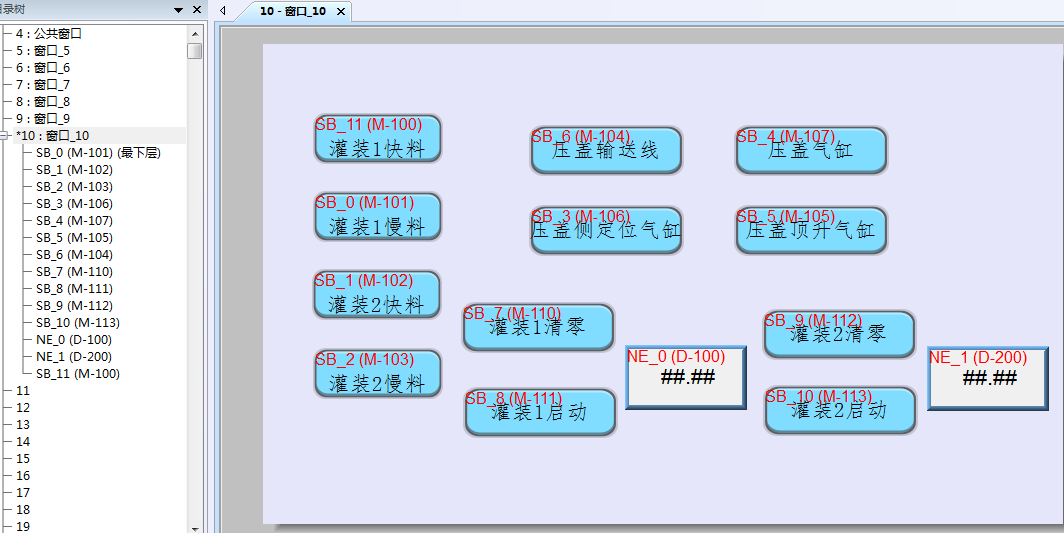The height and width of the screenshot is (533, 1064).
Task: Close the 10 - 窗口_10 tab
Action: tap(340, 11)
